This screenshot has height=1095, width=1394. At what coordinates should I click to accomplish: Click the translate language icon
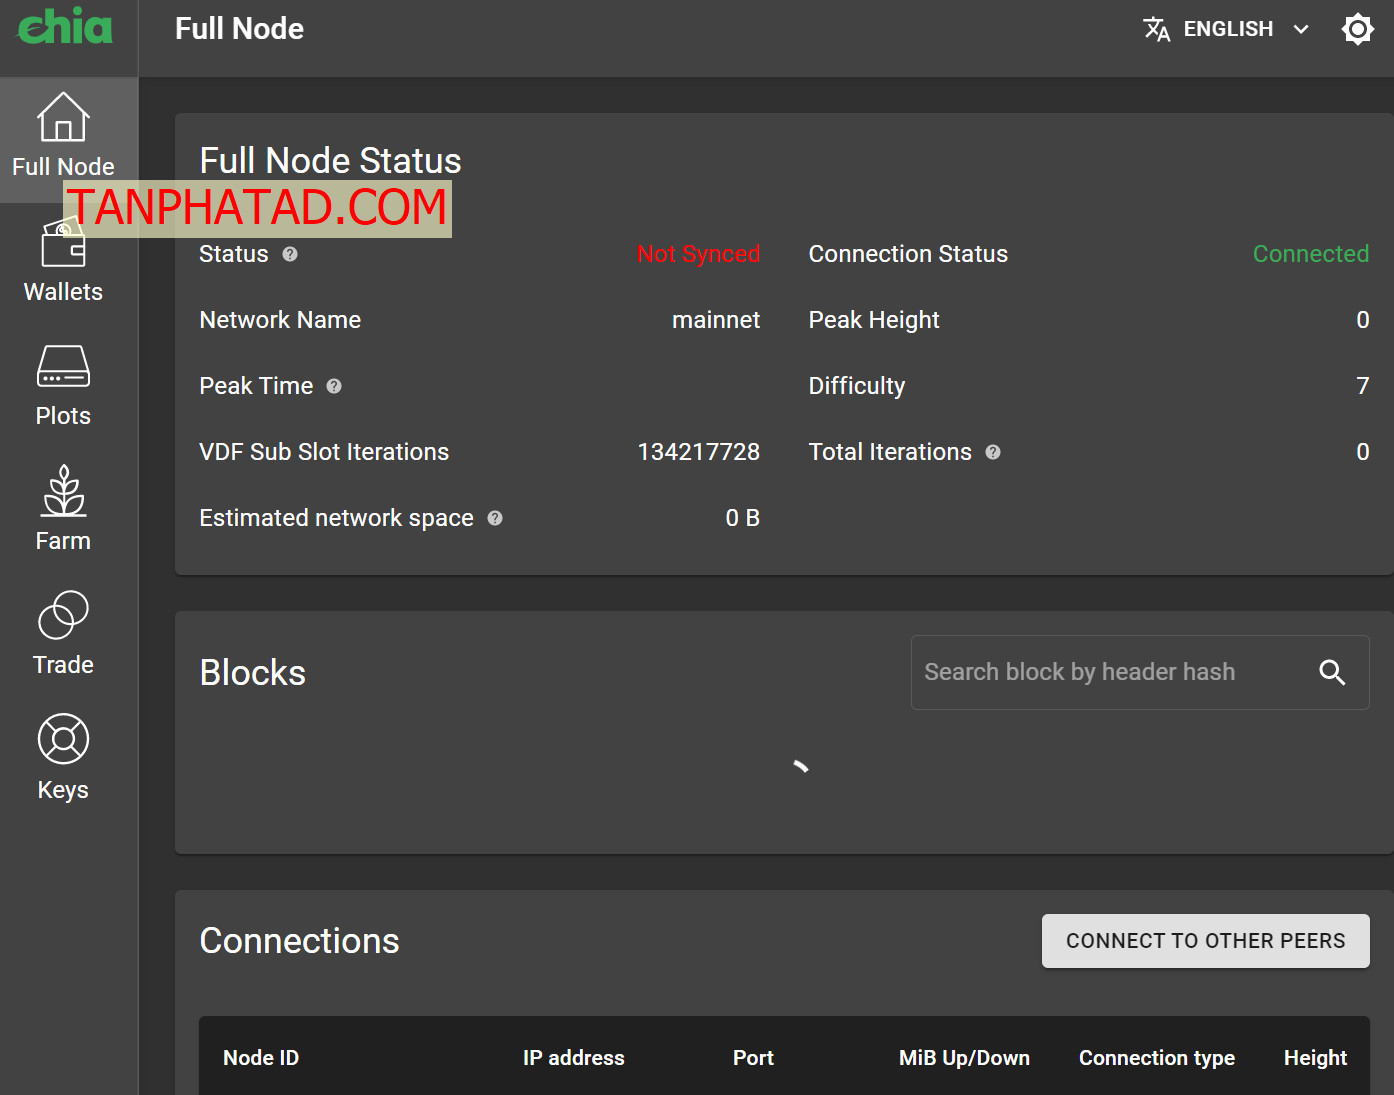point(1157,29)
